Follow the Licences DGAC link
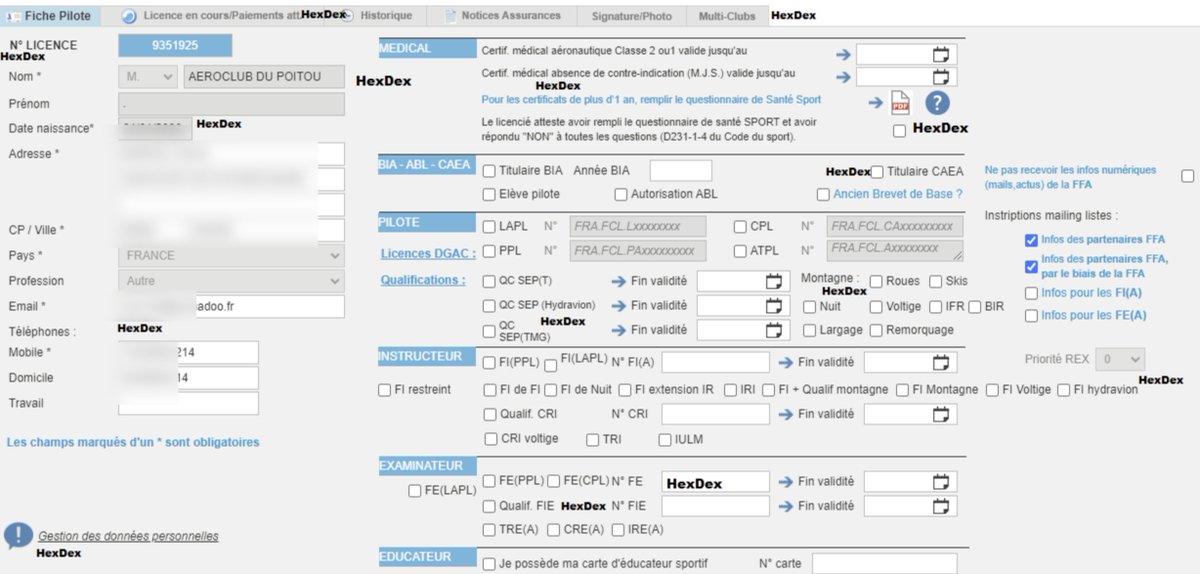Screen dimensions: 1200x574 tap(427, 254)
